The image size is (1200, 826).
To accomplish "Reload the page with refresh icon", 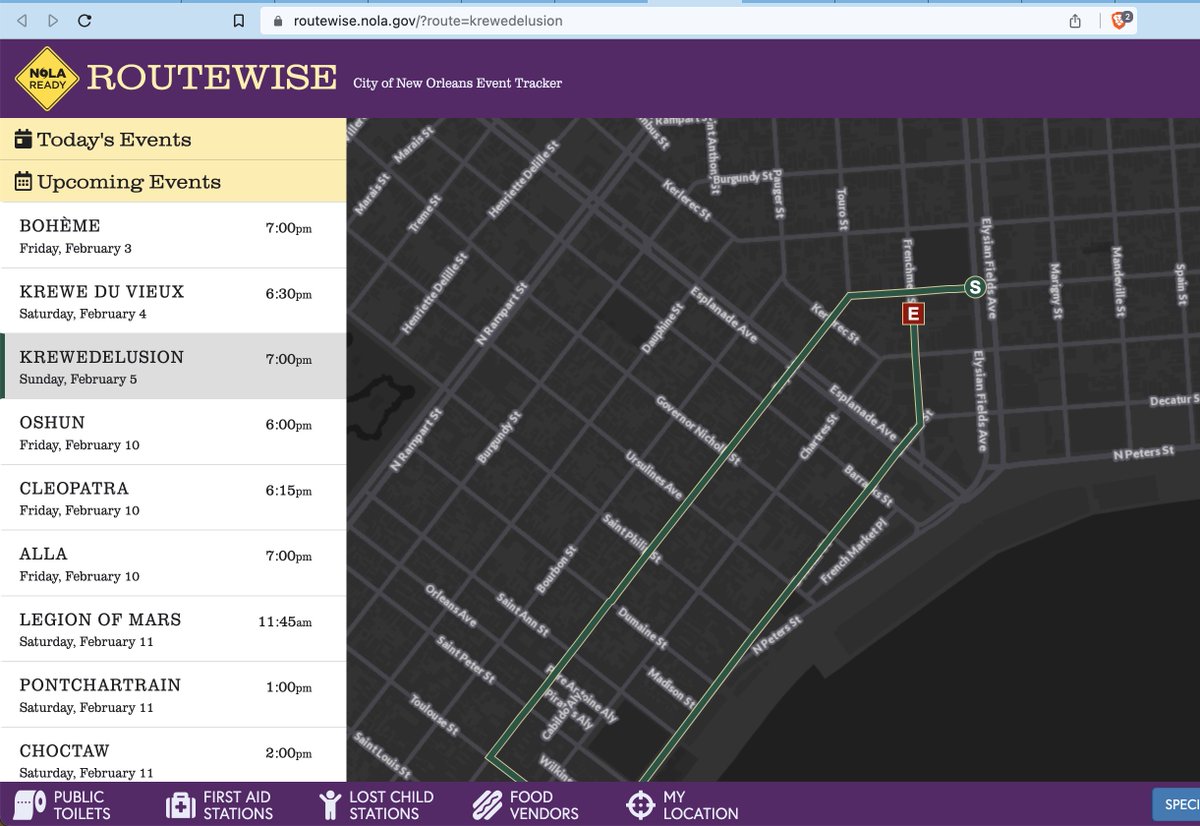I will [x=85, y=20].
